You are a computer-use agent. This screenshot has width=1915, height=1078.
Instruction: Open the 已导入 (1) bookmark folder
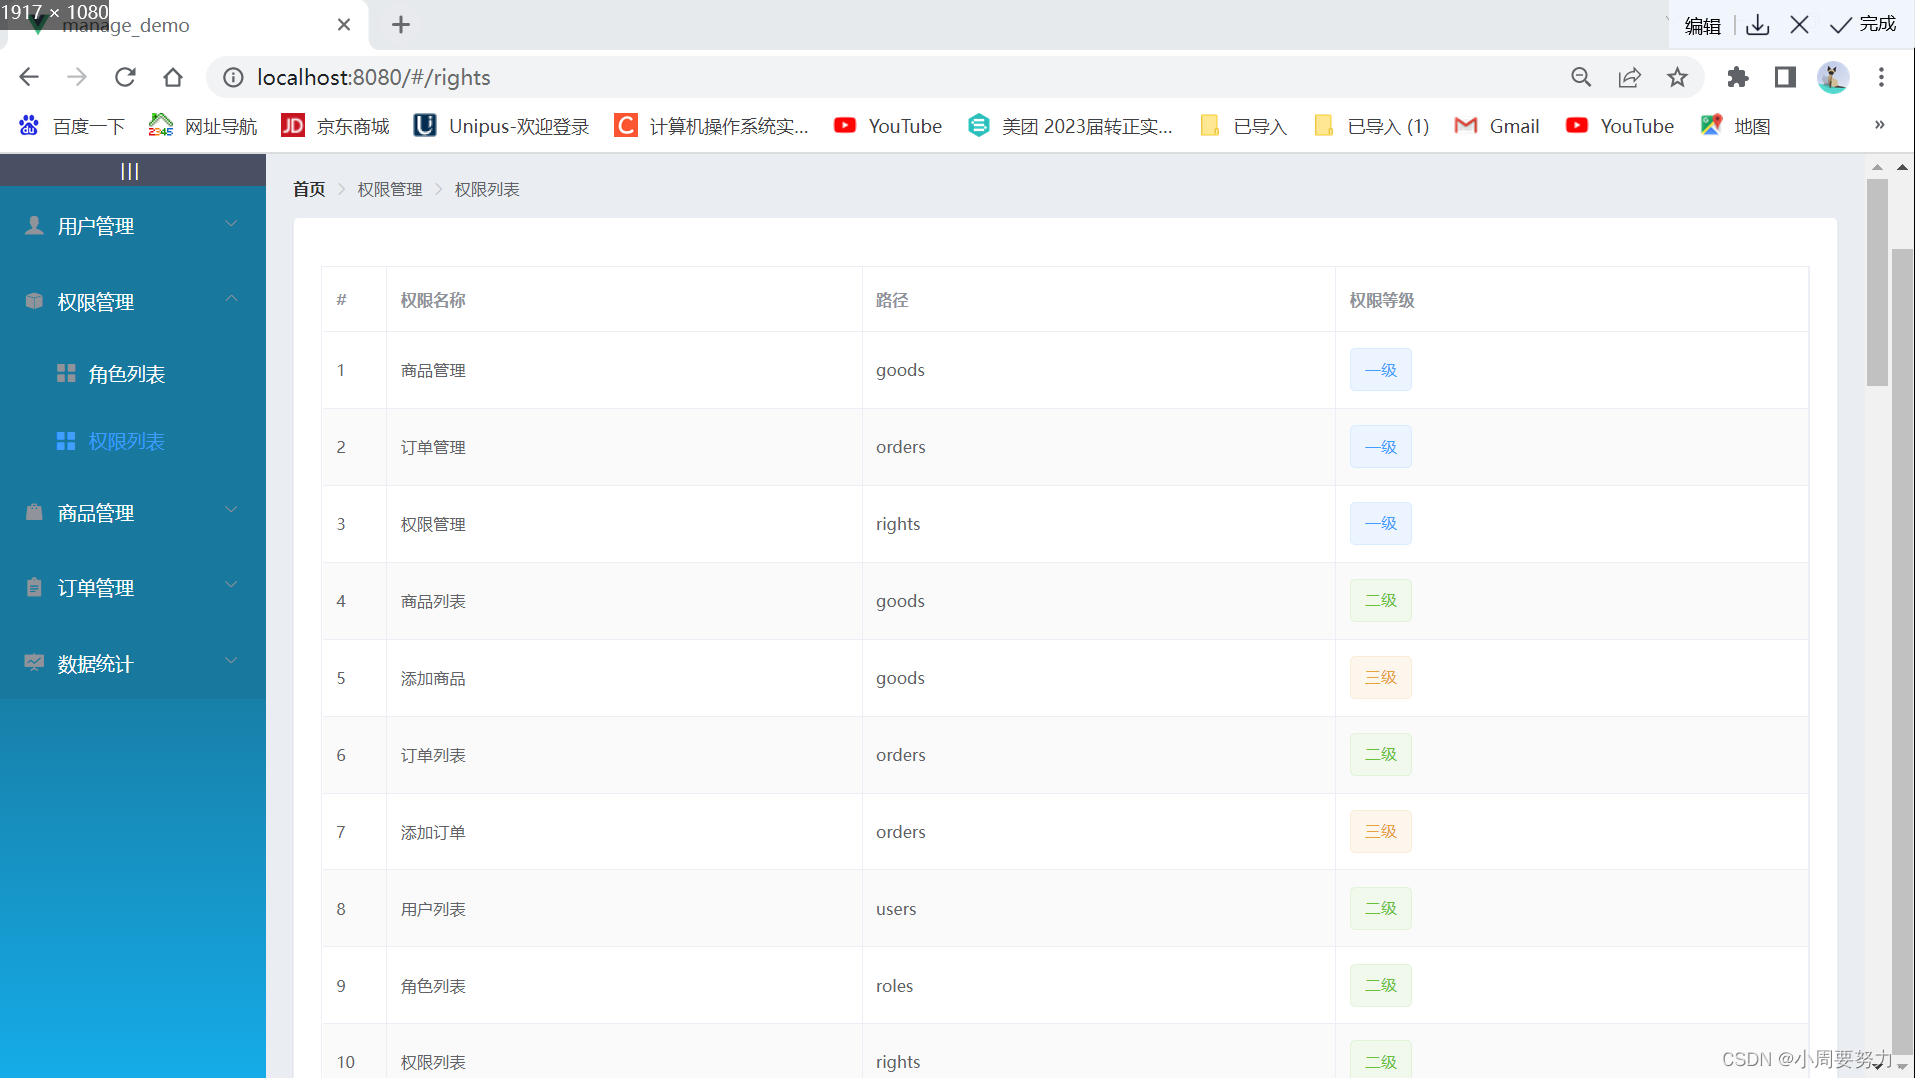tap(1372, 126)
